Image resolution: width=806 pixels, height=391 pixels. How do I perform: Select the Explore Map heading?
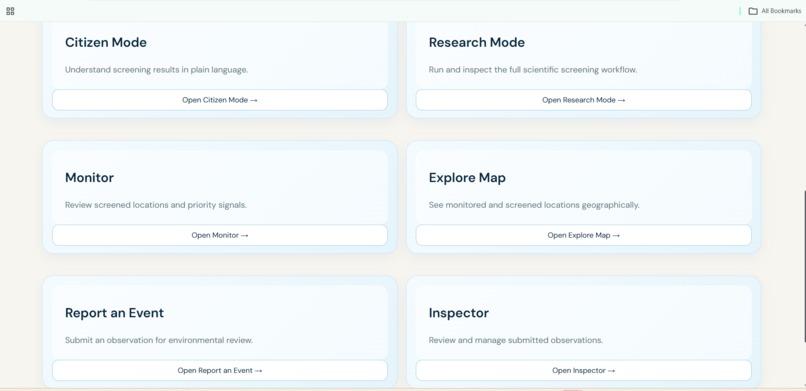click(467, 178)
